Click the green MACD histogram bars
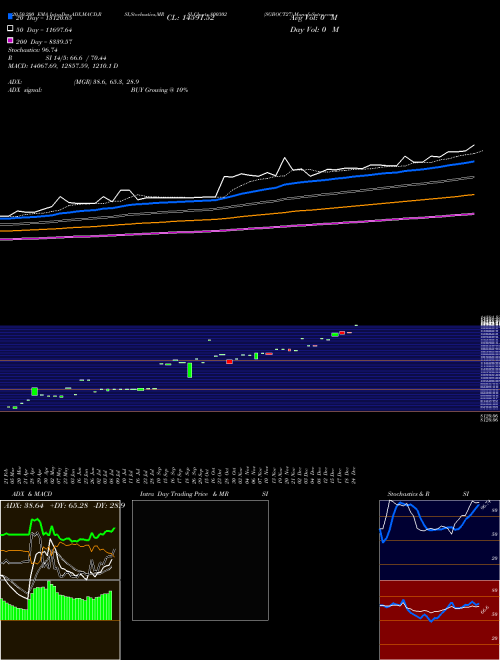This screenshot has height=660, width=500. 56,601
